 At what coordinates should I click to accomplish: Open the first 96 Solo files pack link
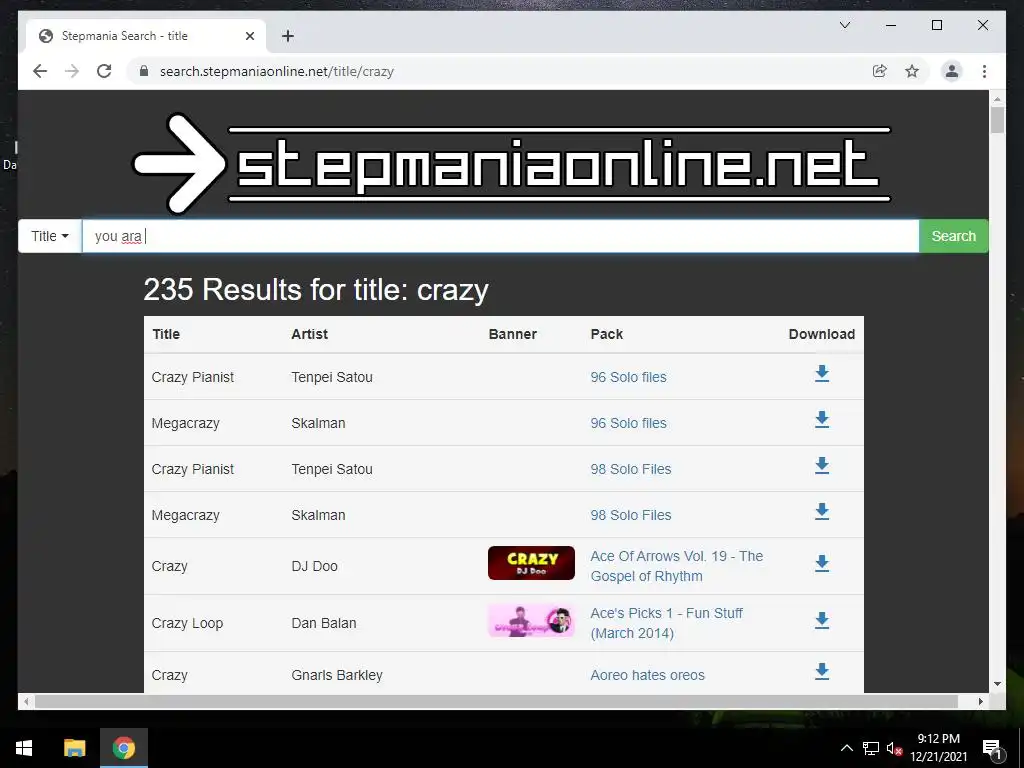(x=628, y=377)
